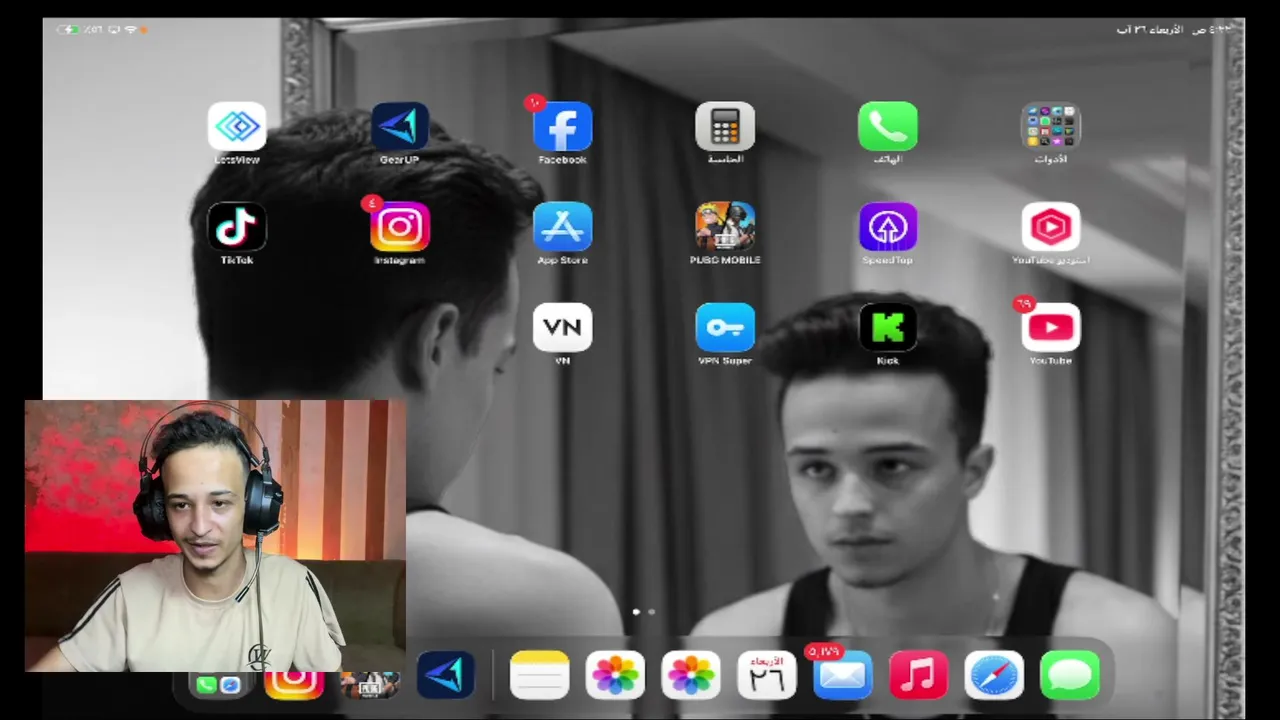
Task: Launch PUBG MOBILE from the home grid
Action: click(725, 227)
